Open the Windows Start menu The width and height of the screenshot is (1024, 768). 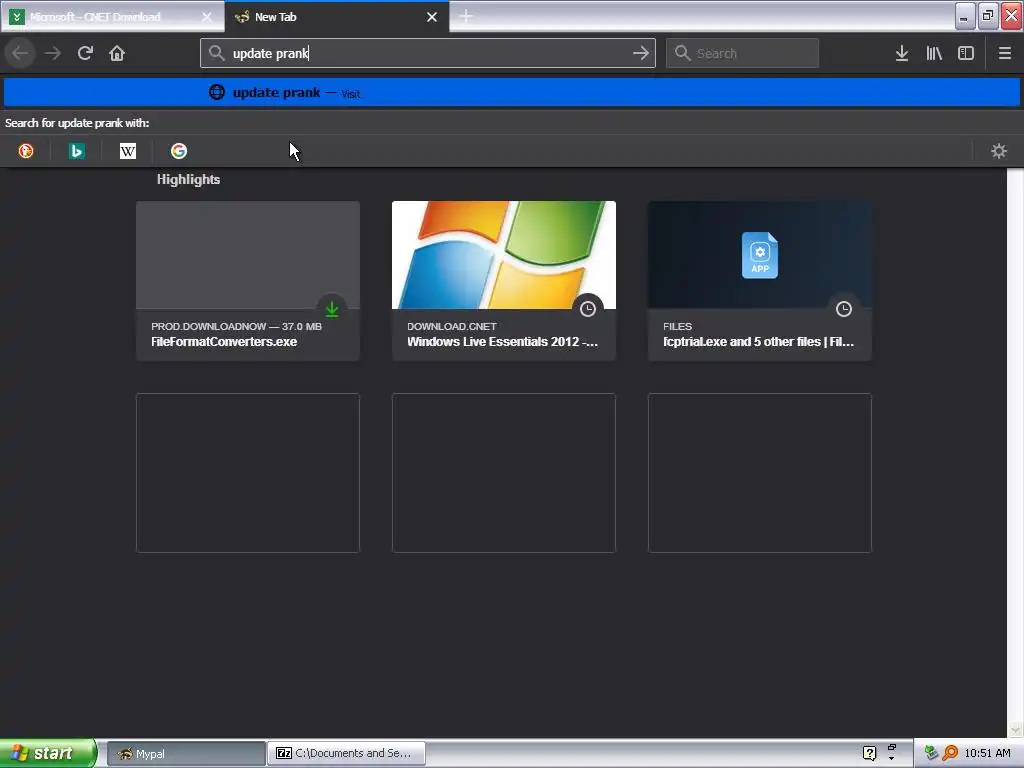pos(48,754)
